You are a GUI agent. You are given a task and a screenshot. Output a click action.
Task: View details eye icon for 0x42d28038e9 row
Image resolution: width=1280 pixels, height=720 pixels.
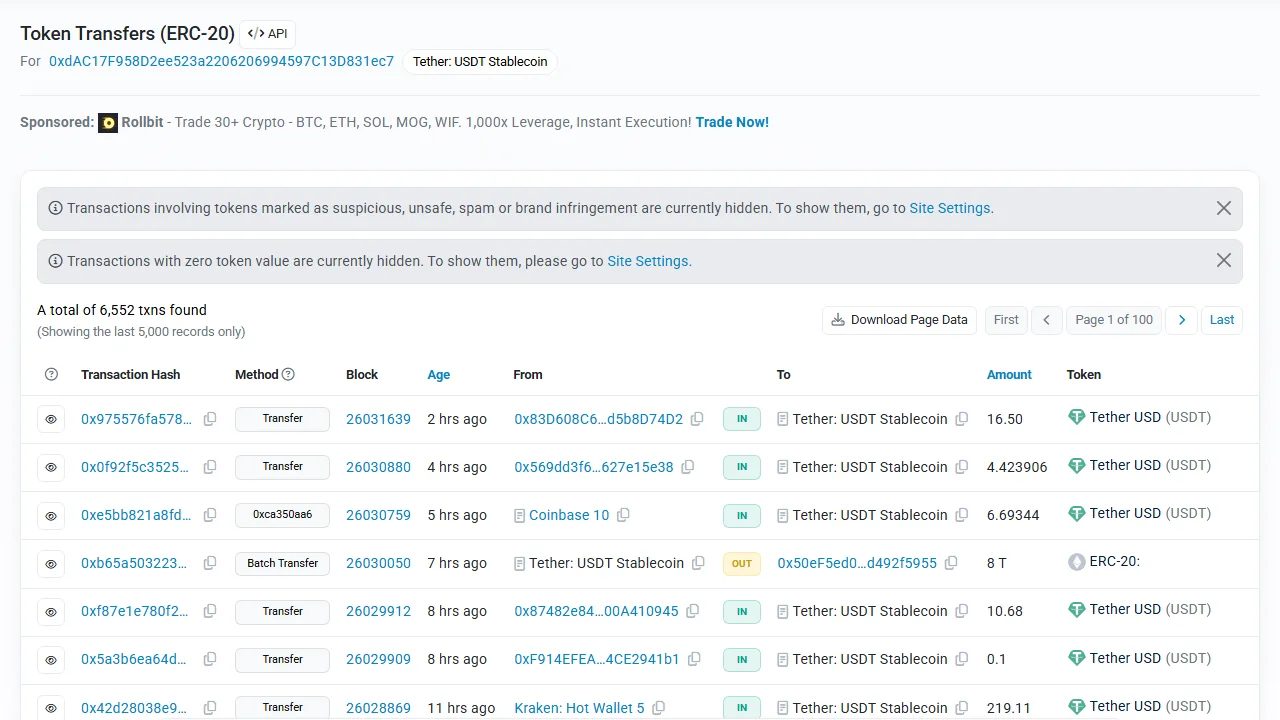[x=51, y=707]
